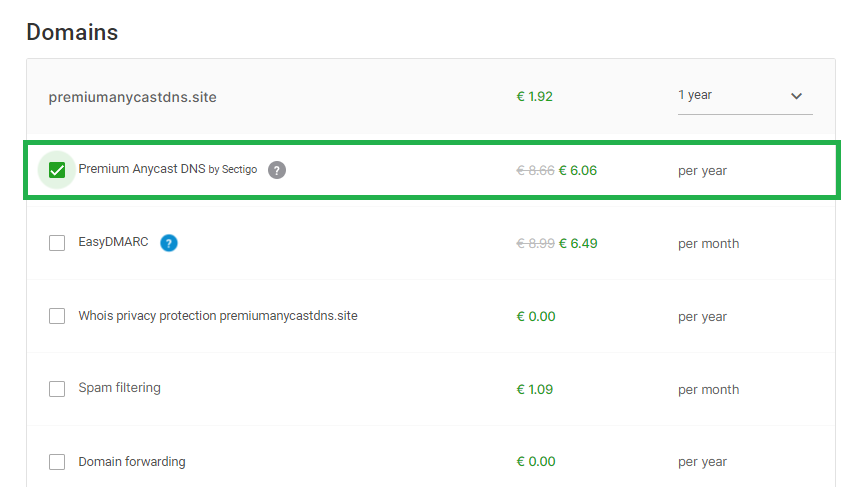Image resolution: width=863 pixels, height=487 pixels.
Task: Click the struck-through € 8.99 price
Action: tap(536, 243)
